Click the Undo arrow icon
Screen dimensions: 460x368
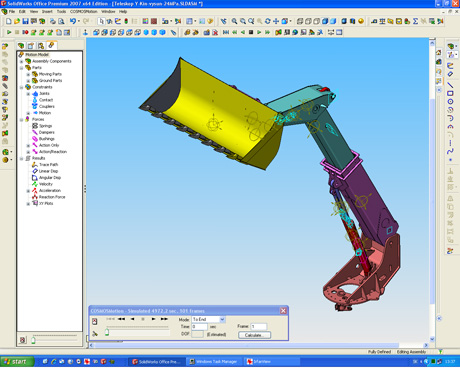(x=72, y=21)
